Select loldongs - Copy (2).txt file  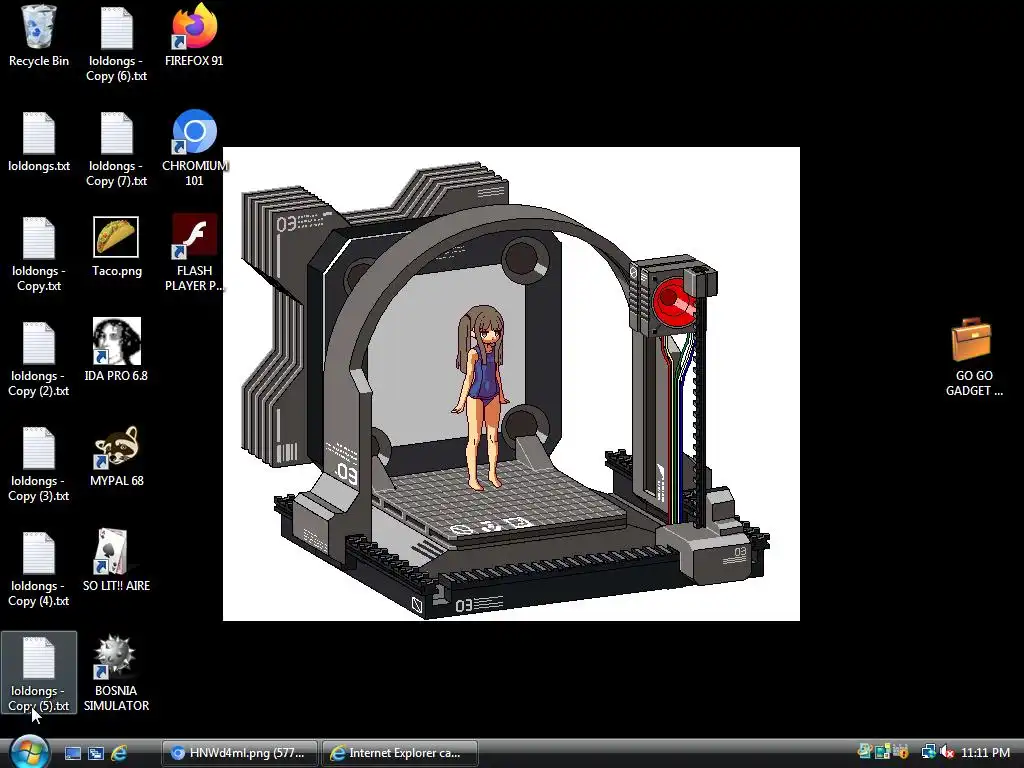[39, 359]
